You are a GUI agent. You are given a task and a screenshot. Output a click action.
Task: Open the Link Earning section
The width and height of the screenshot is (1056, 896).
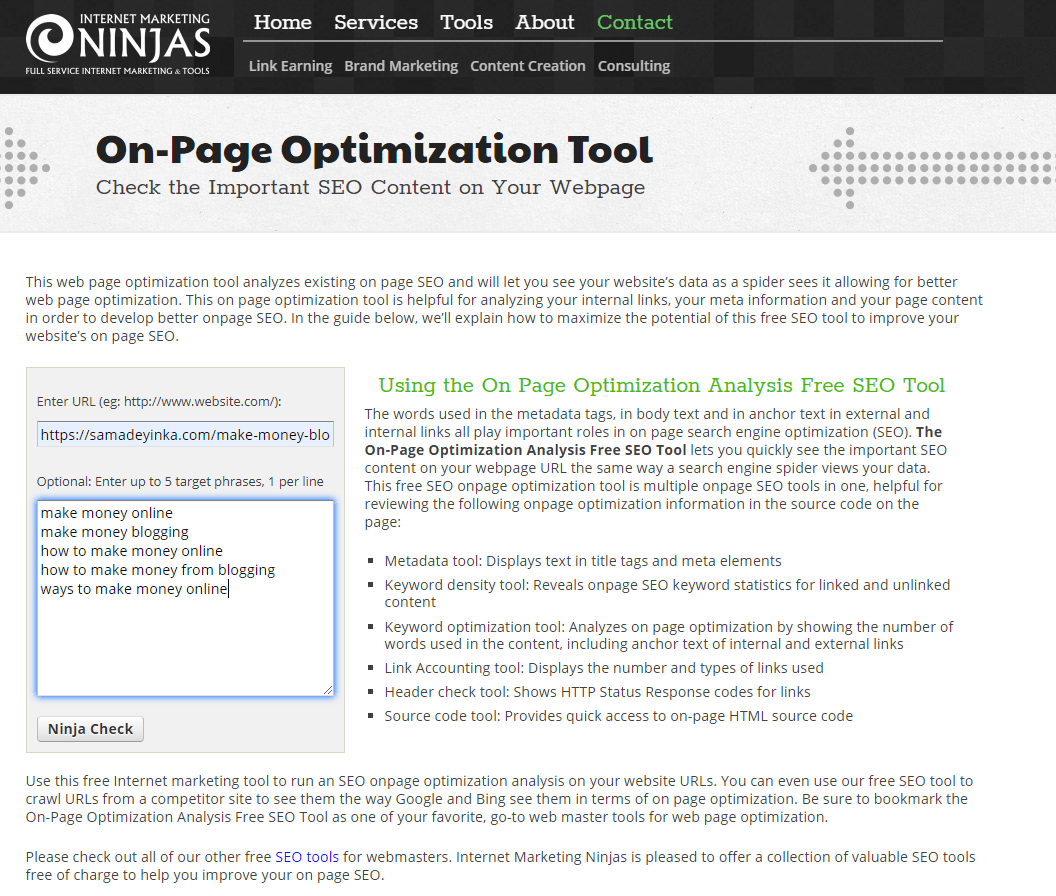[290, 66]
